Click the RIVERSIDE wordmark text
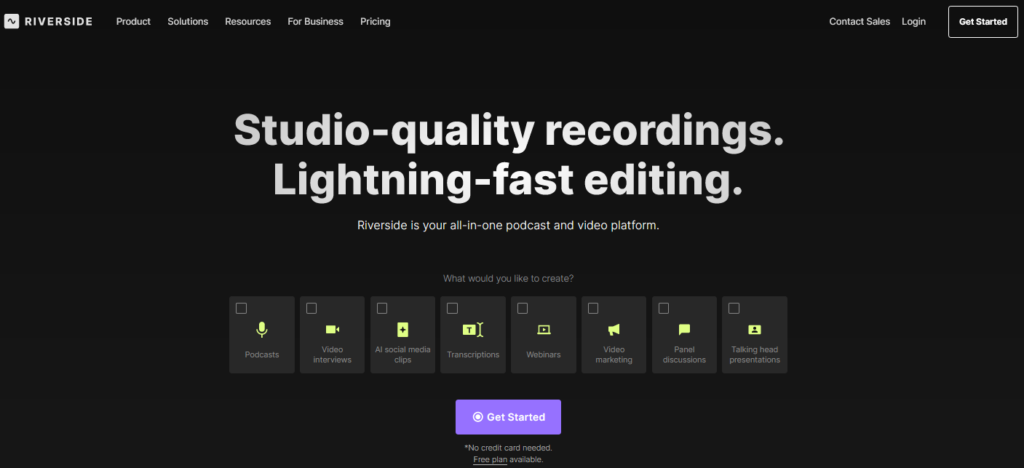This screenshot has height=468, width=1024. [58, 22]
